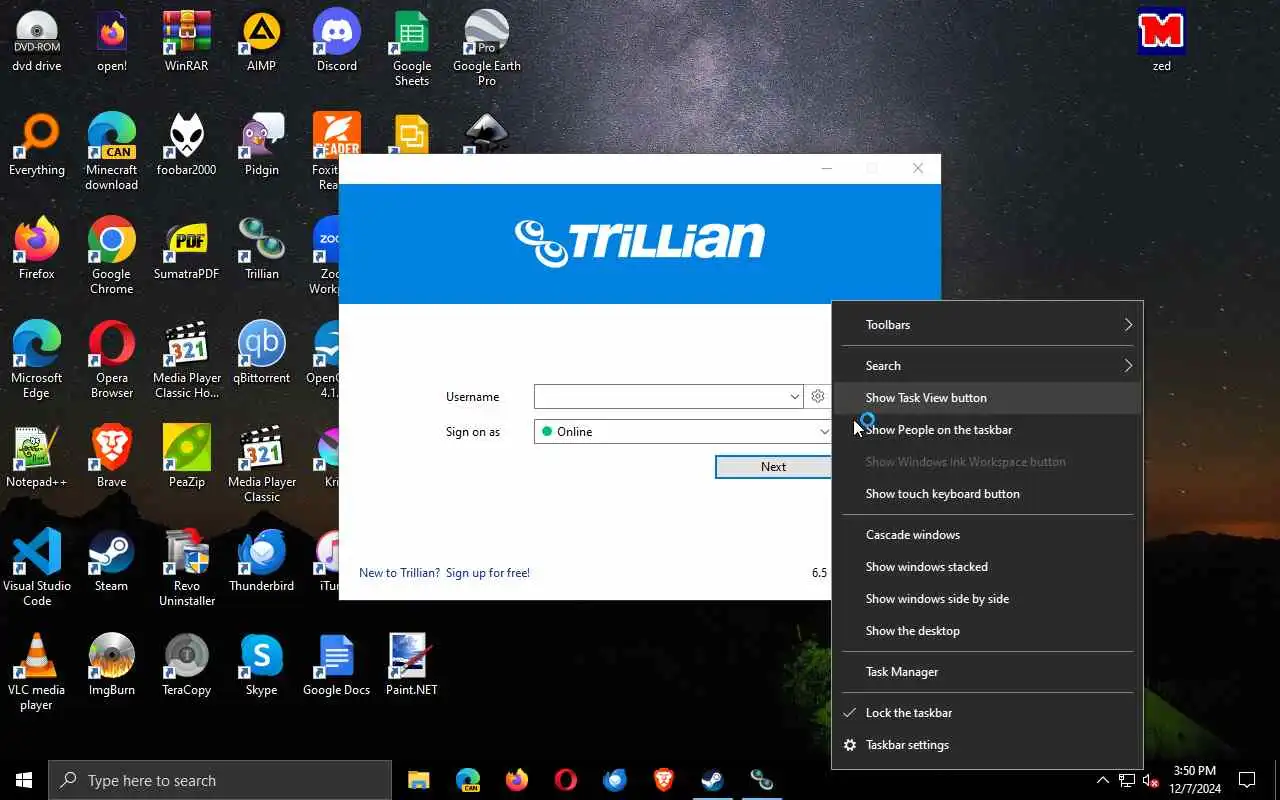1280x800 pixels.
Task: Open the Discord desktop shortcut
Action: (337, 41)
